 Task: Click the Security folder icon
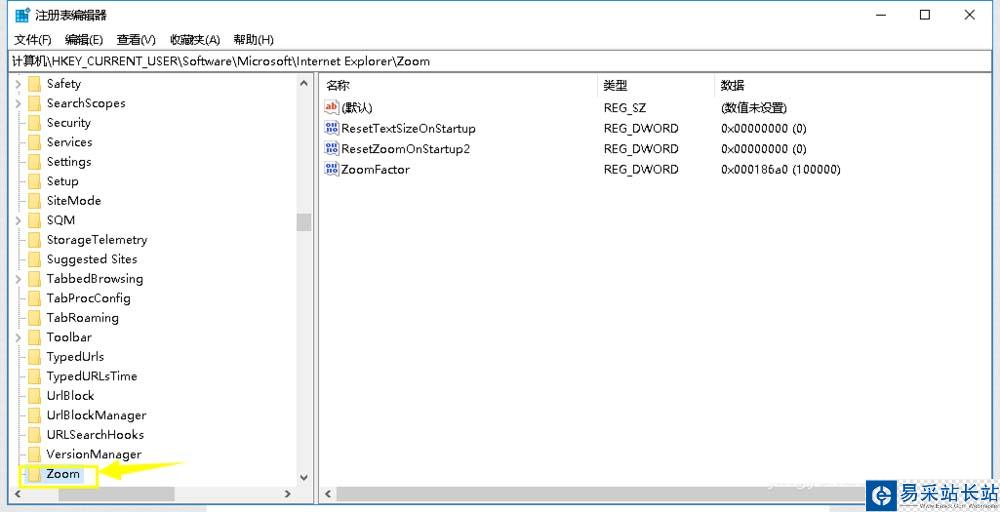pyautogui.click(x=34, y=123)
